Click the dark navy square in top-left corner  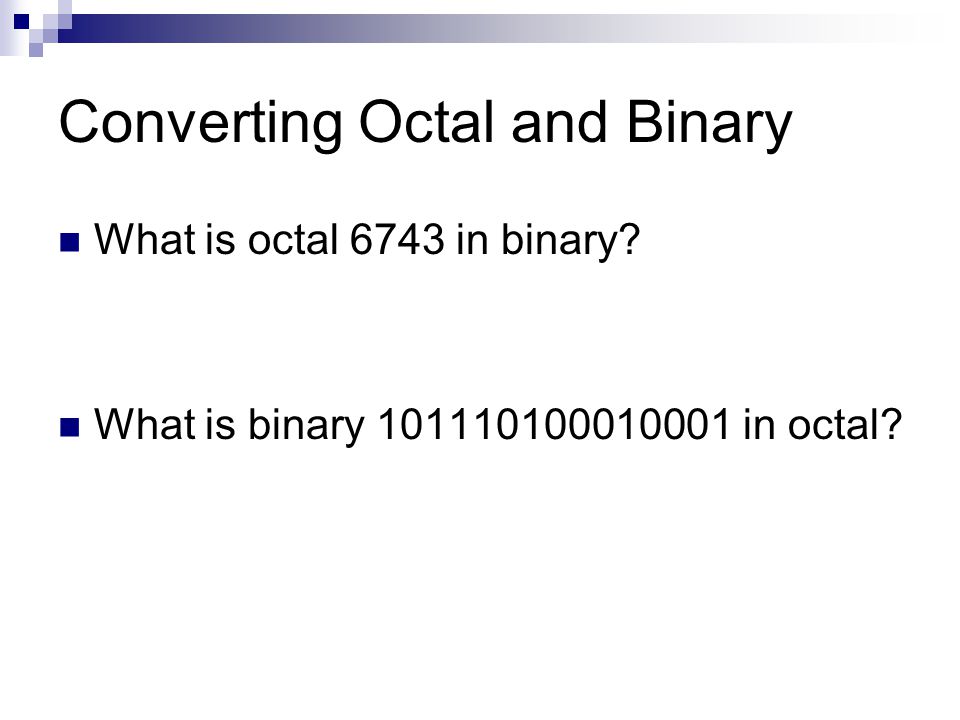point(22,22)
